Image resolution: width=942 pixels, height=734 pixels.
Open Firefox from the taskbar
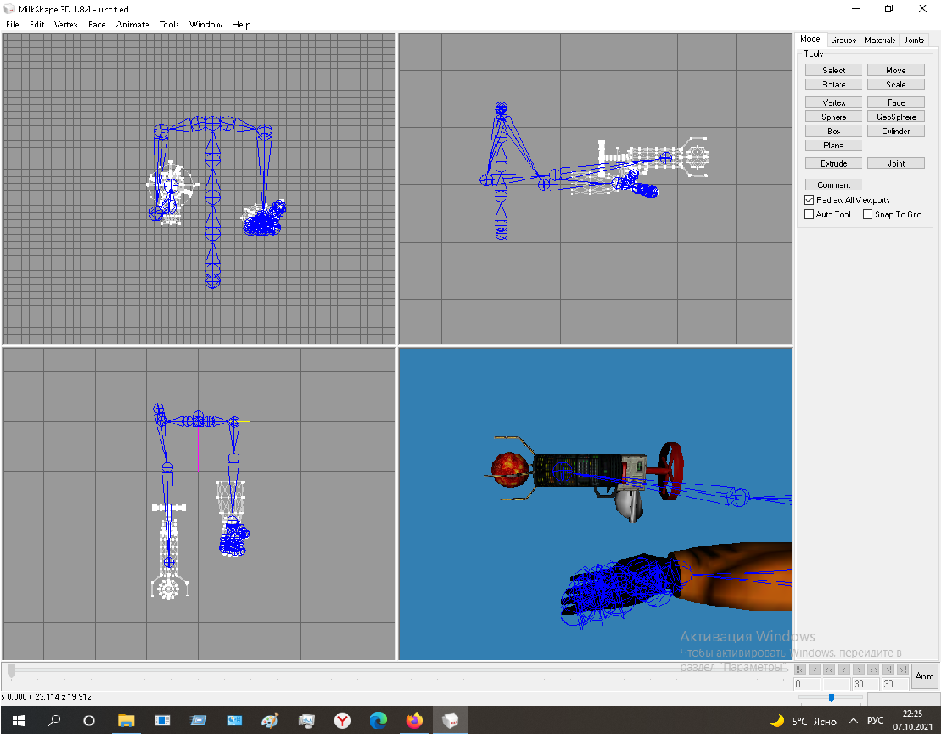tap(415, 720)
